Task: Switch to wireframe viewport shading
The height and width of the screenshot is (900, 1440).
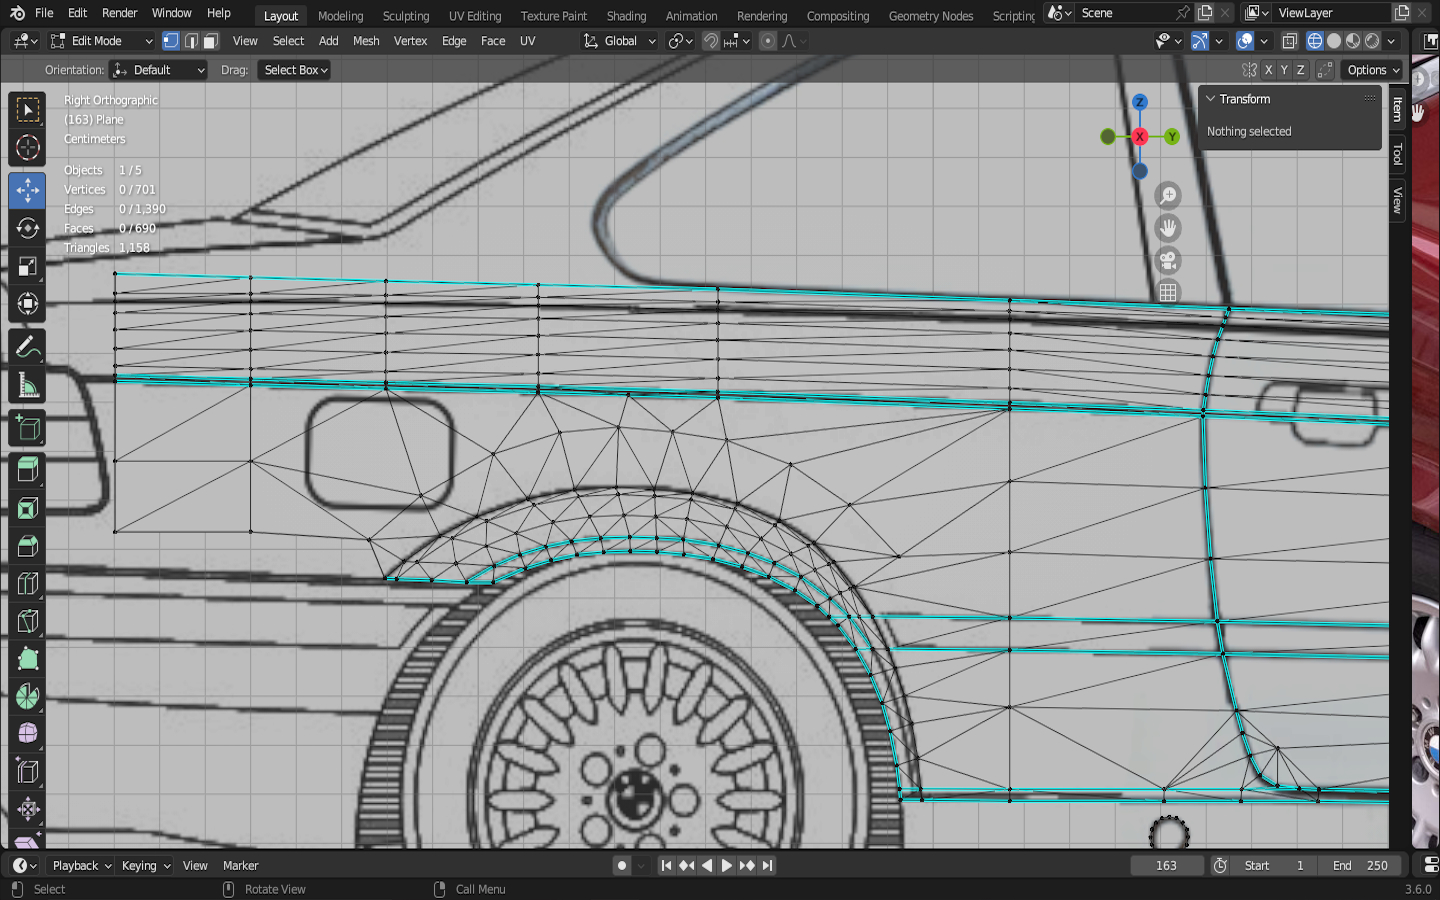Action: pos(1315,41)
